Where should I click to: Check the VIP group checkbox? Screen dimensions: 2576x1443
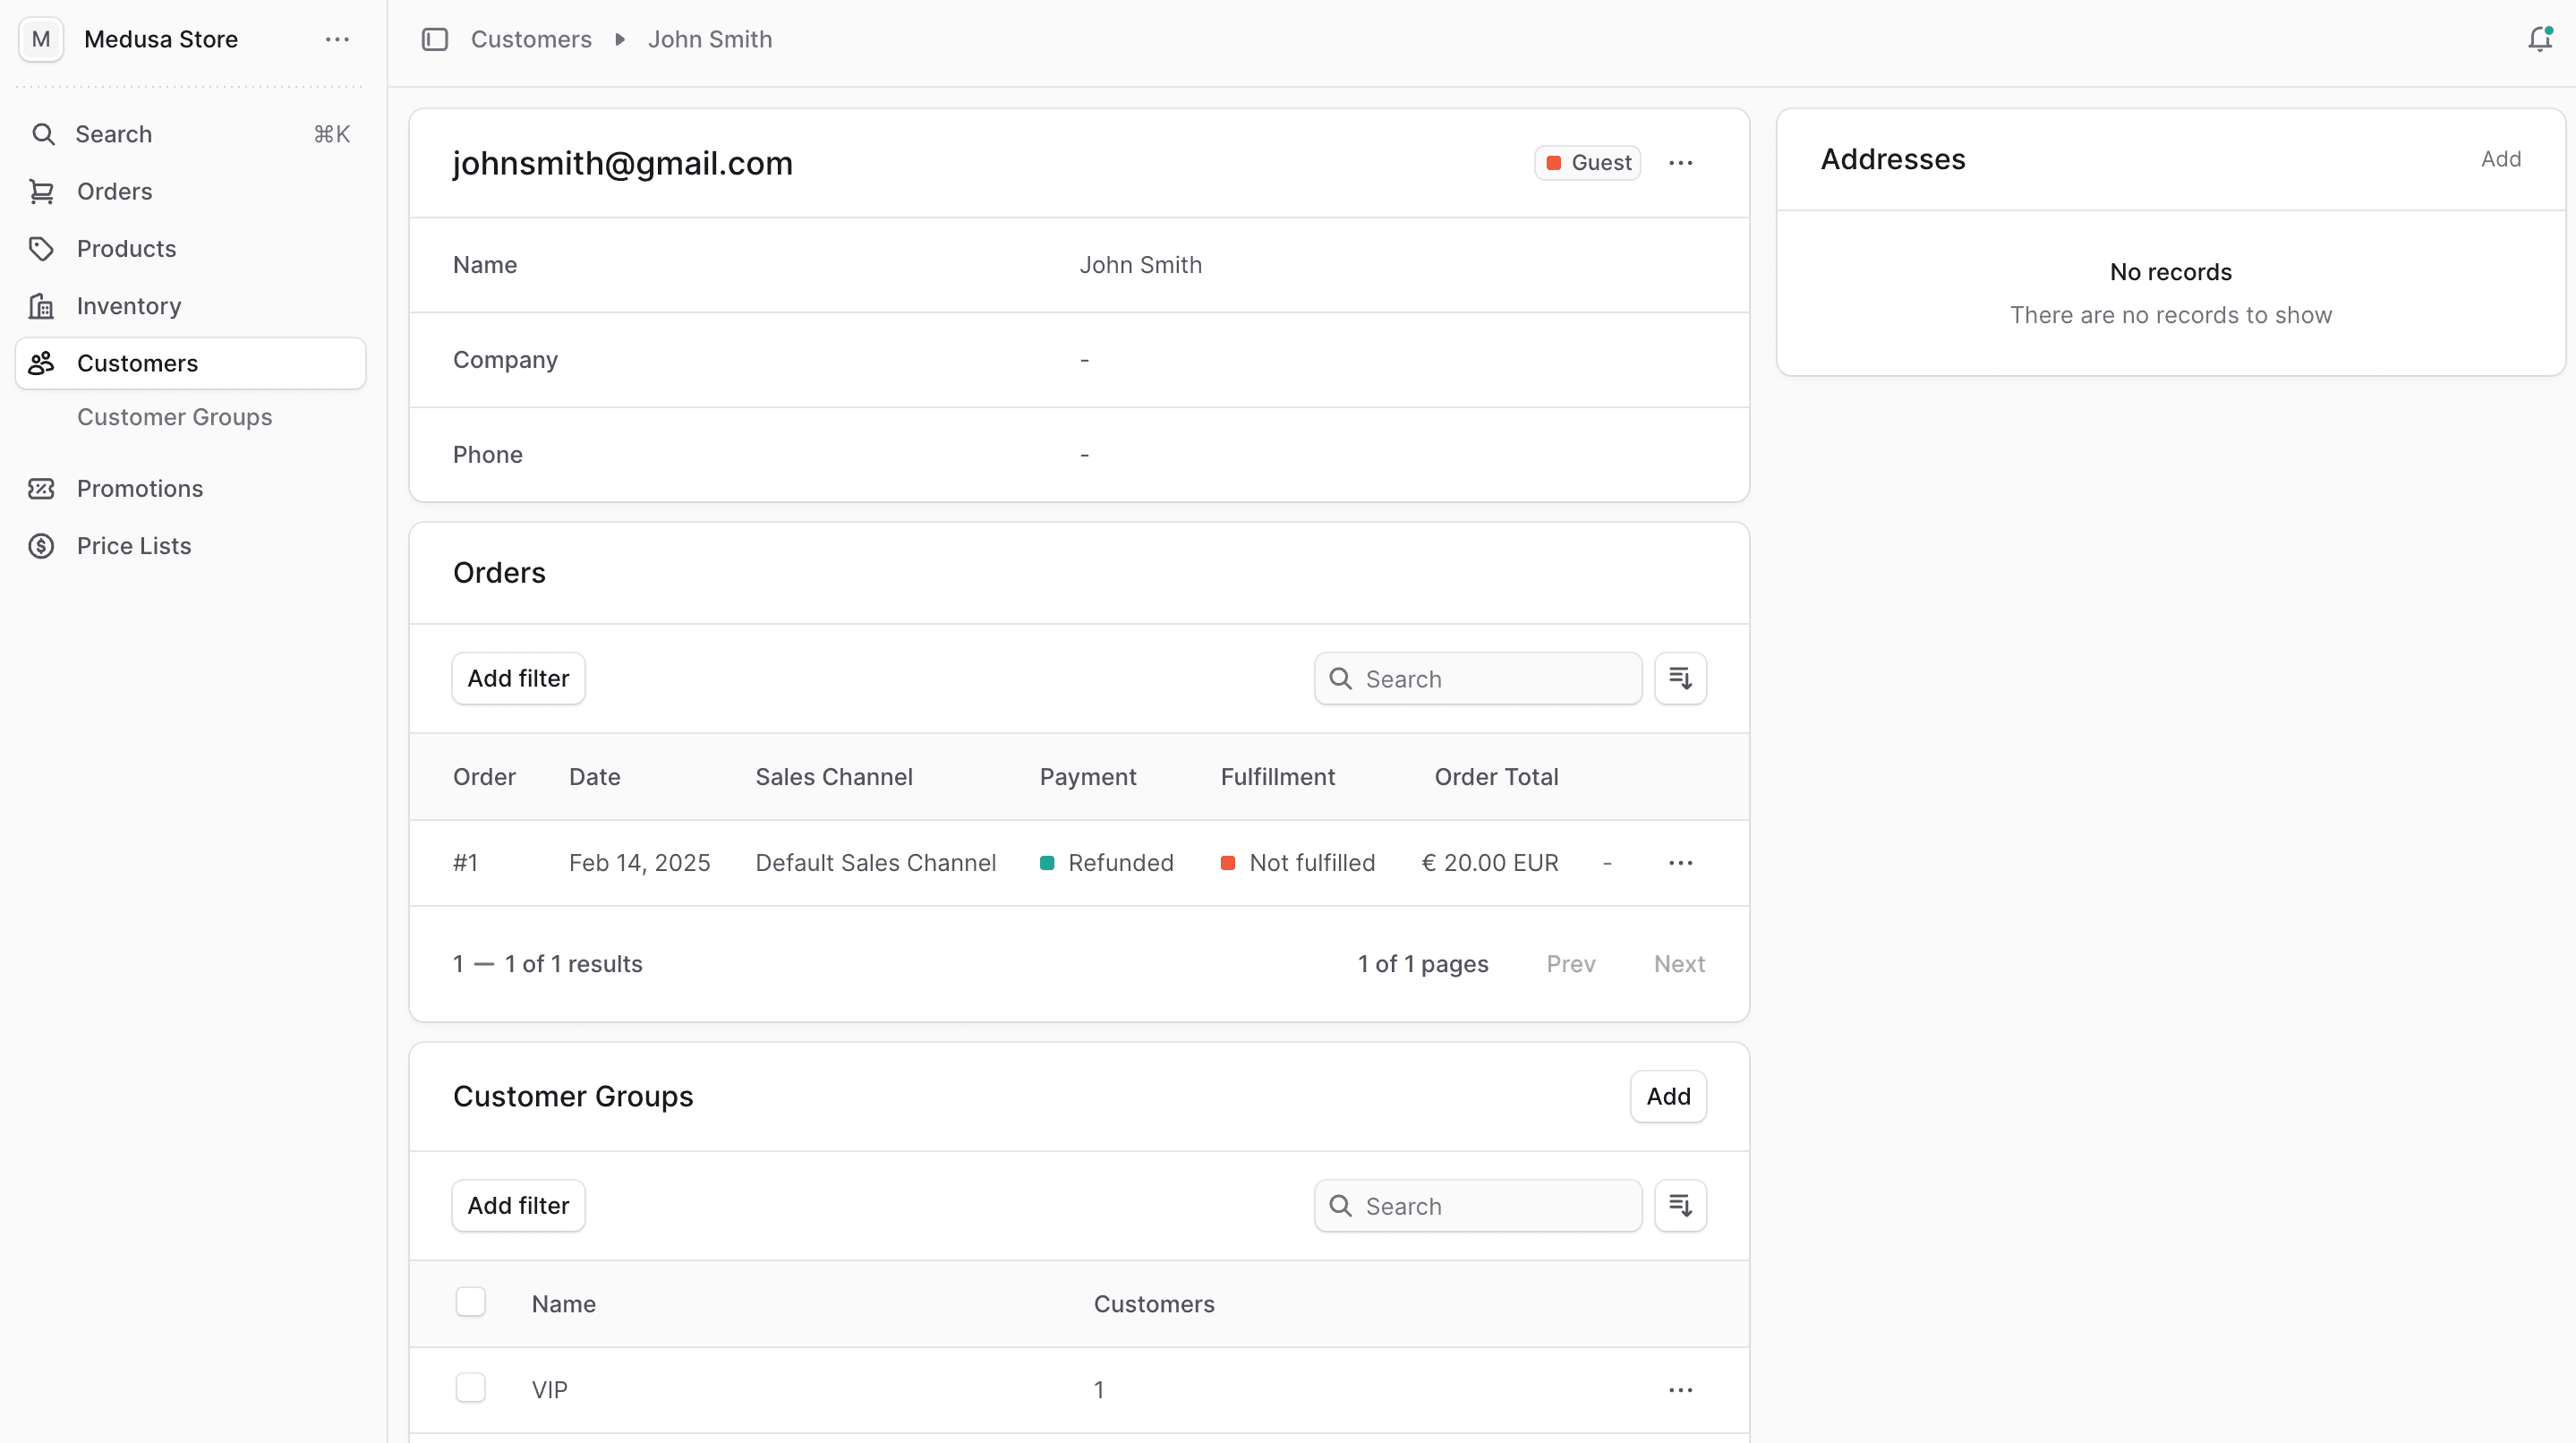[x=470, y=1388]
